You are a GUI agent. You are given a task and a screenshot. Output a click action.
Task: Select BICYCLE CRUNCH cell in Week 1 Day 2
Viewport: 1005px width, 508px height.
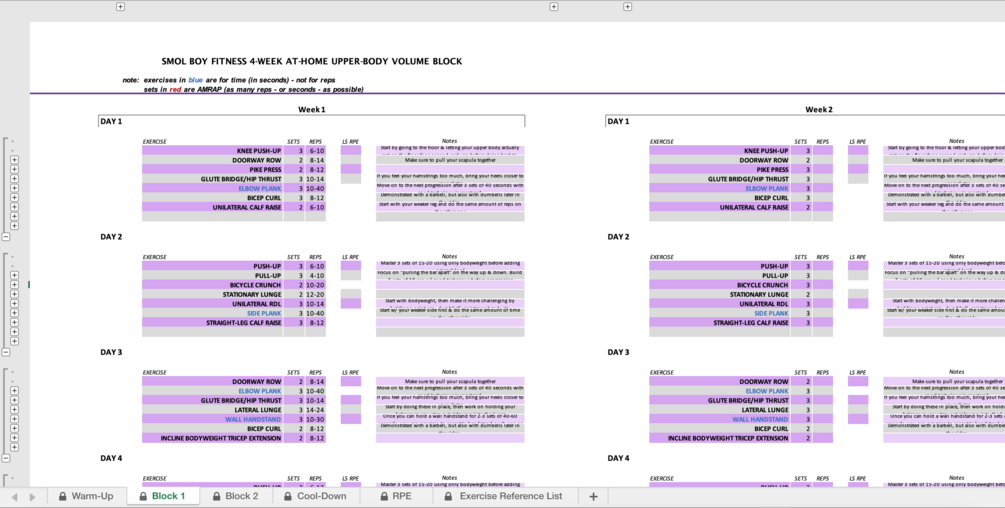(x=212, y=284)
